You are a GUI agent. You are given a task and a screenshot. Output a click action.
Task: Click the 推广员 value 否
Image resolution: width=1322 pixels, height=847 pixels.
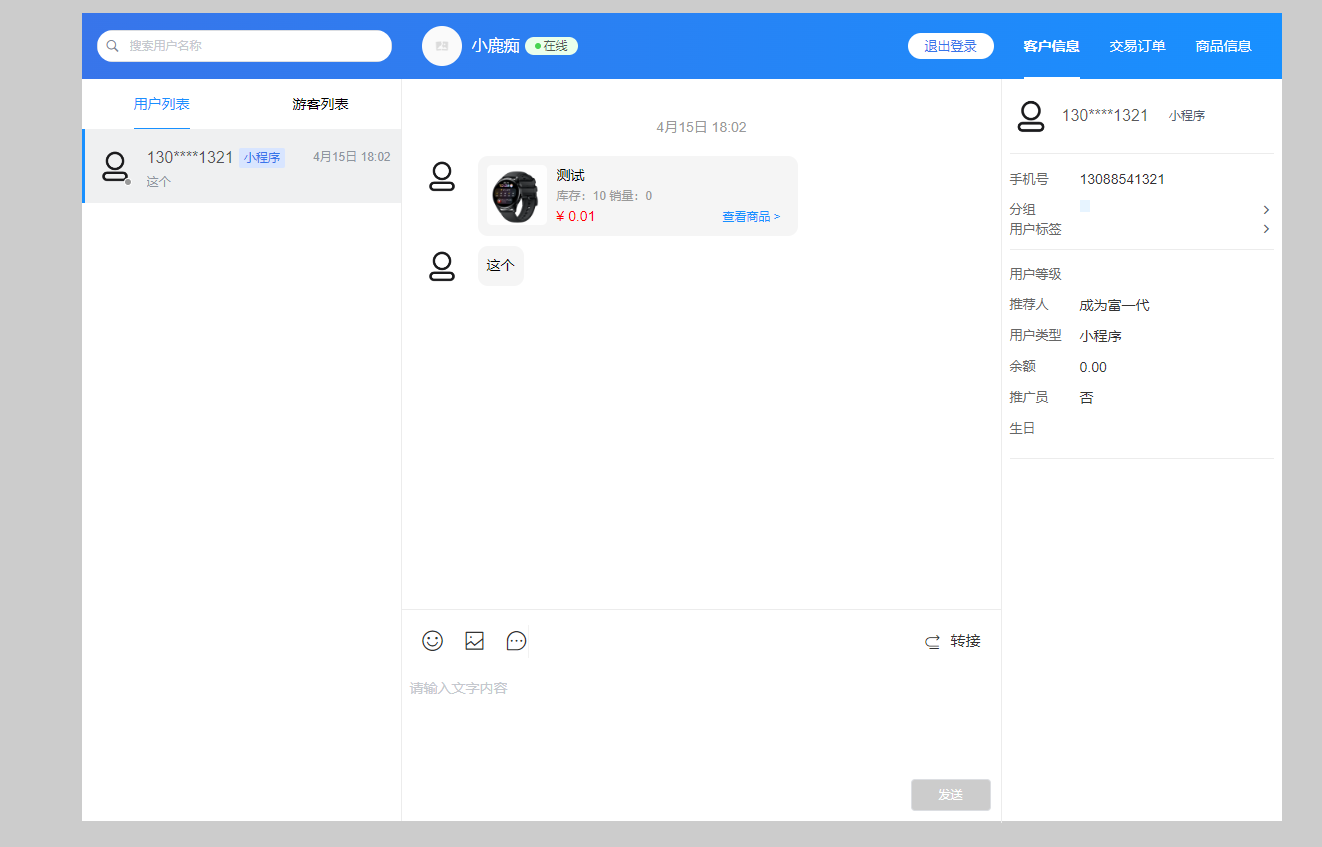tap(1086, 398)
